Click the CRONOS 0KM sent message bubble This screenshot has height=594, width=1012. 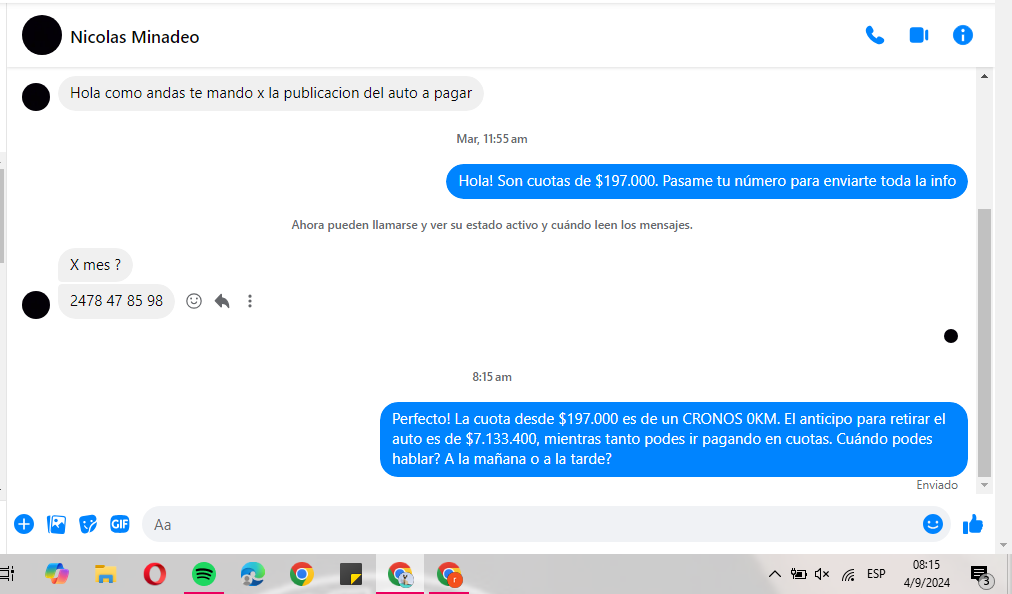pyautogui.click(x=674, y=439)
